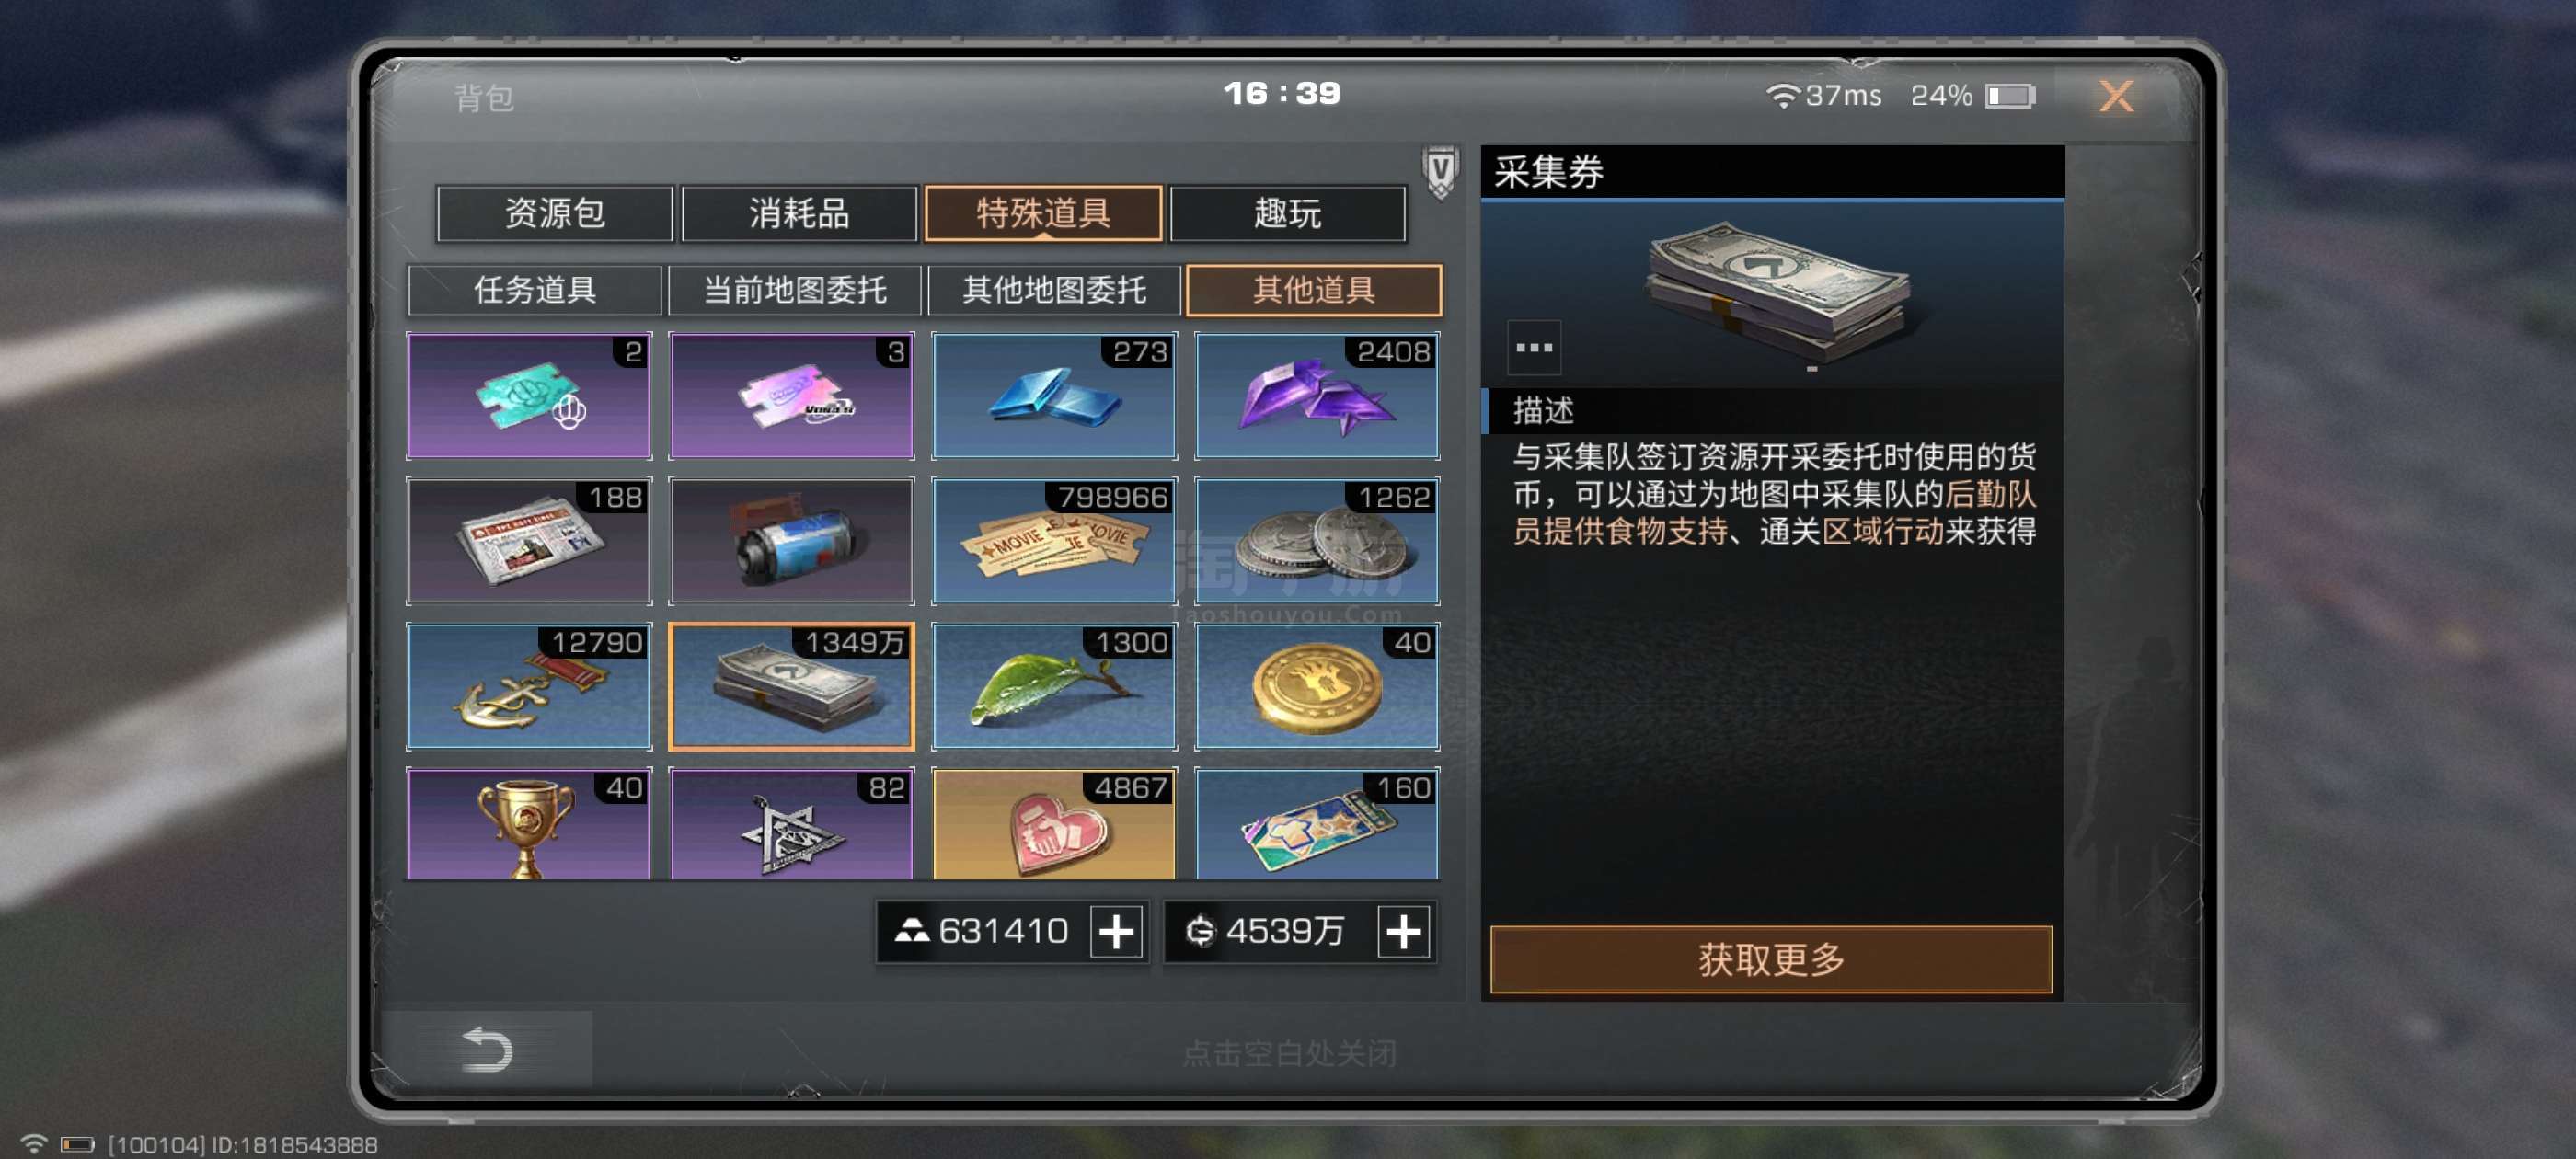Switch to the 消耗品 tab
This screenshot has height=1159, width=2576.
tap(799, 213)
